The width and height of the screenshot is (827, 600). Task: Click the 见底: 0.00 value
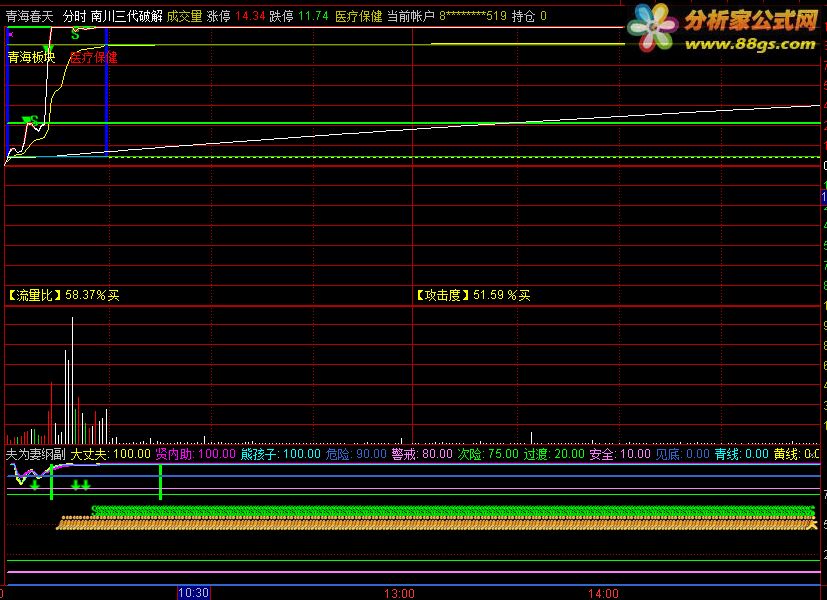[682, 454]
